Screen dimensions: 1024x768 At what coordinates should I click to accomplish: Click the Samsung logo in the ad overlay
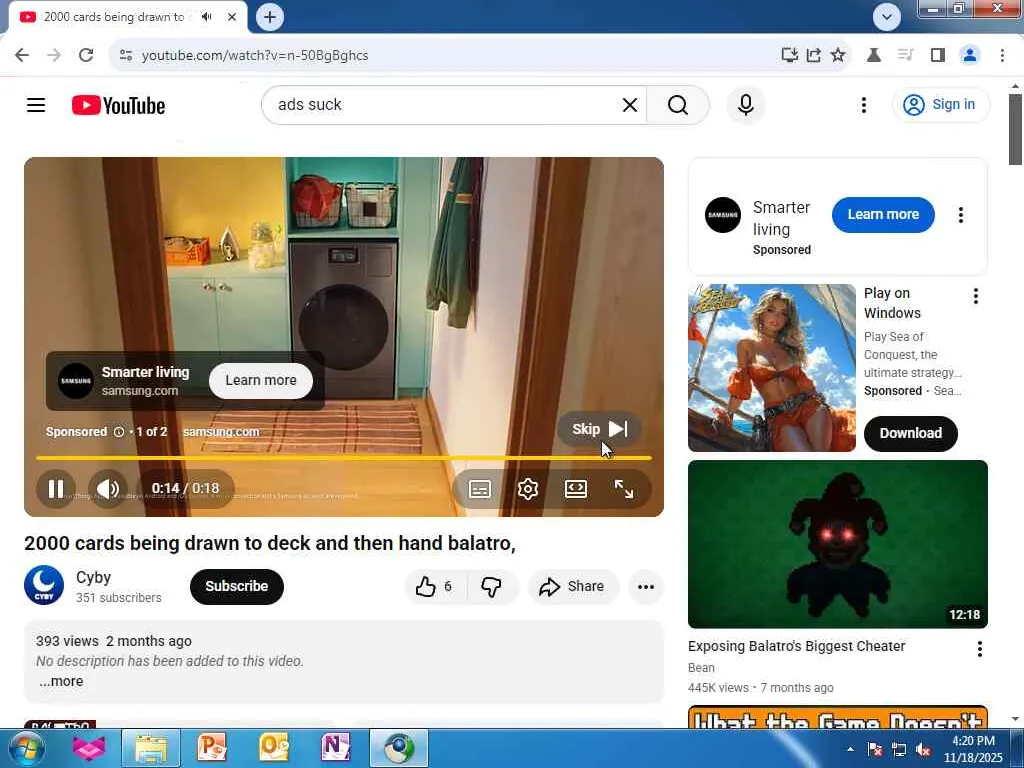76,381
